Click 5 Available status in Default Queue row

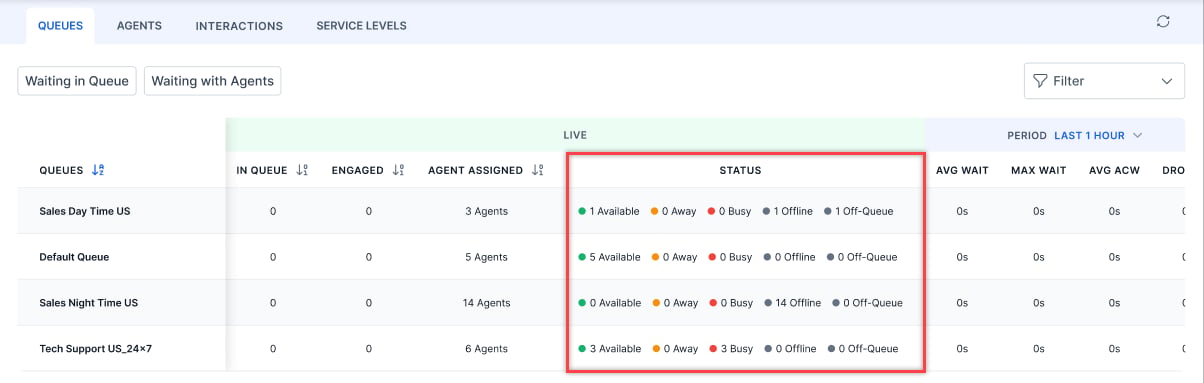click(609, 257)
